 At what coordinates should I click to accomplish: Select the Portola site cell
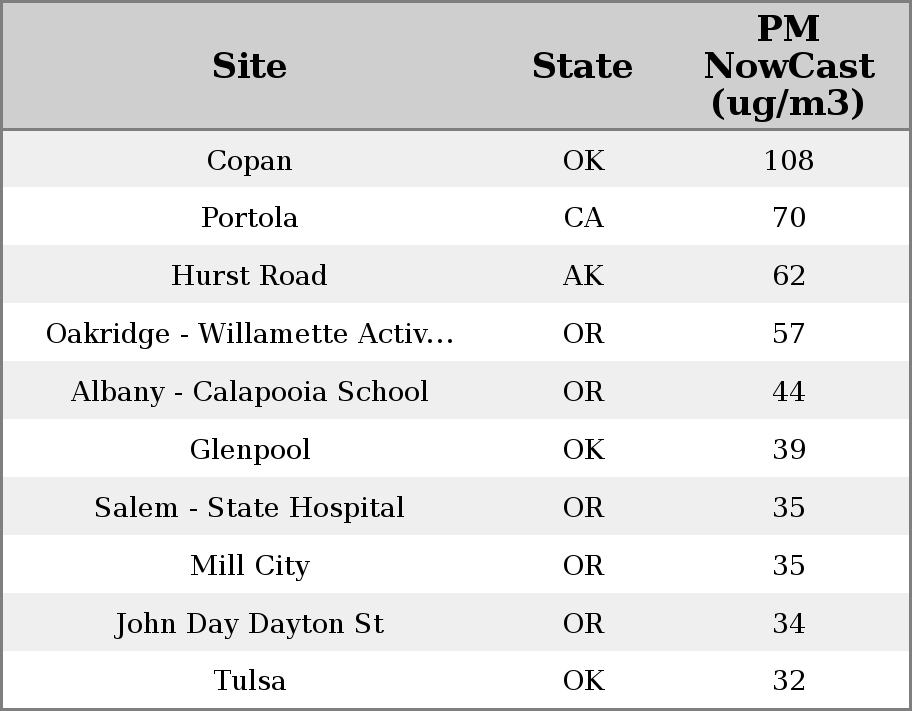[x=249, y=218]
